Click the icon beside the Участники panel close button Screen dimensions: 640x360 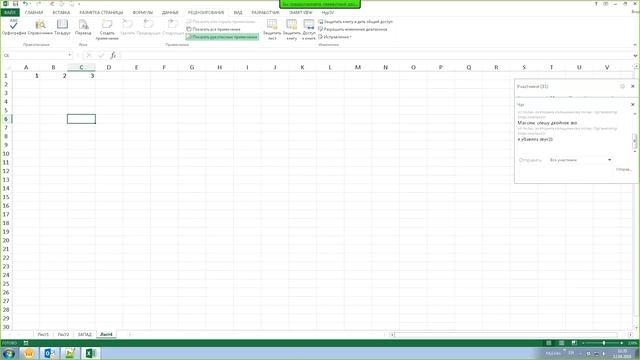point(622,86)
